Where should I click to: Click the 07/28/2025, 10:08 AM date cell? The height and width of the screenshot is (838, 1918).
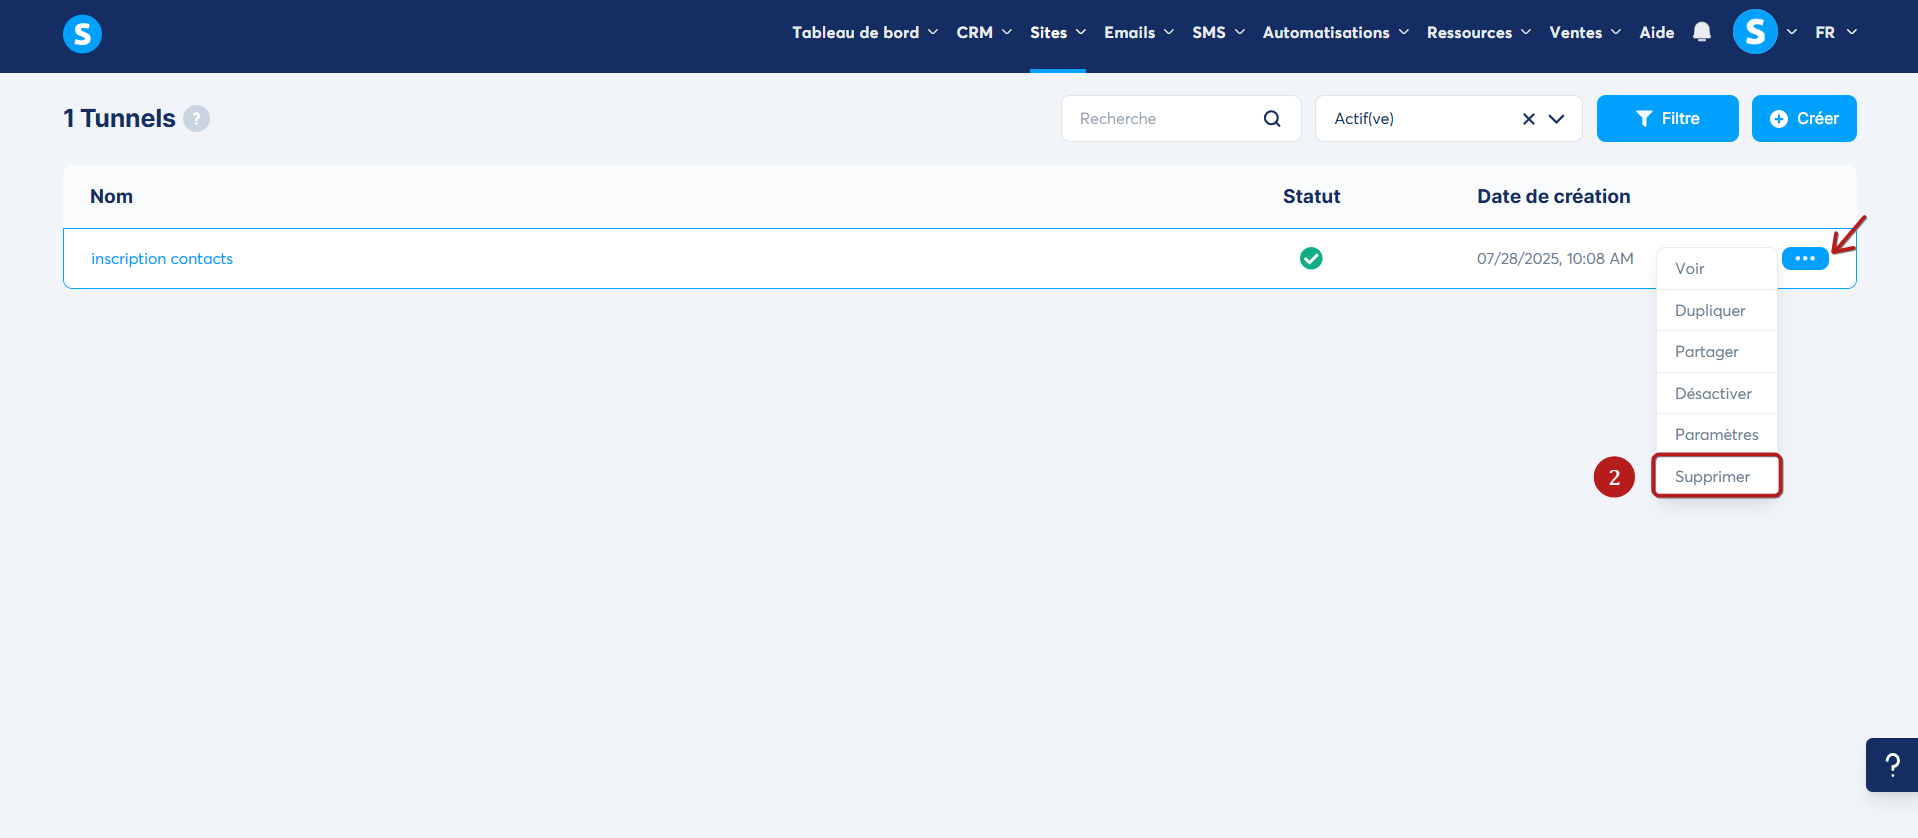tap(1555, 258)
